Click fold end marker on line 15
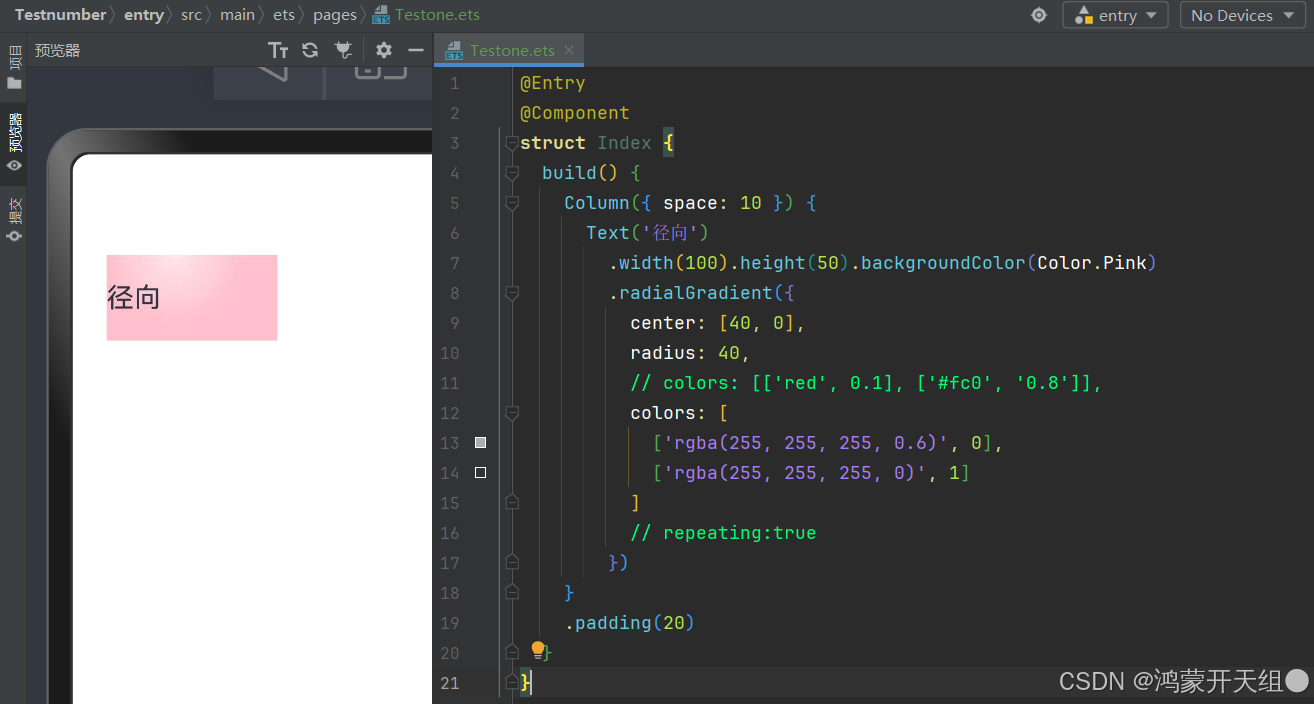 512,502
